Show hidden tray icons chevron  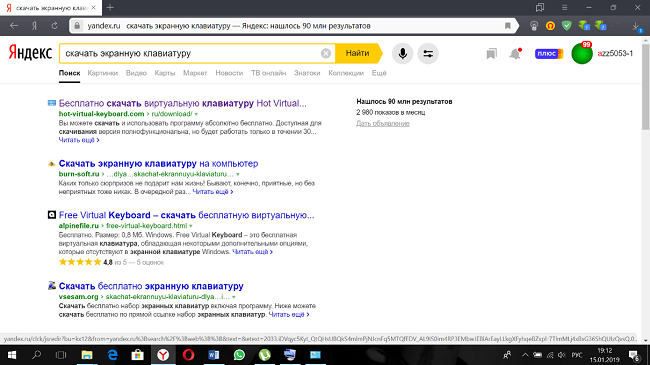coord(525,355)
